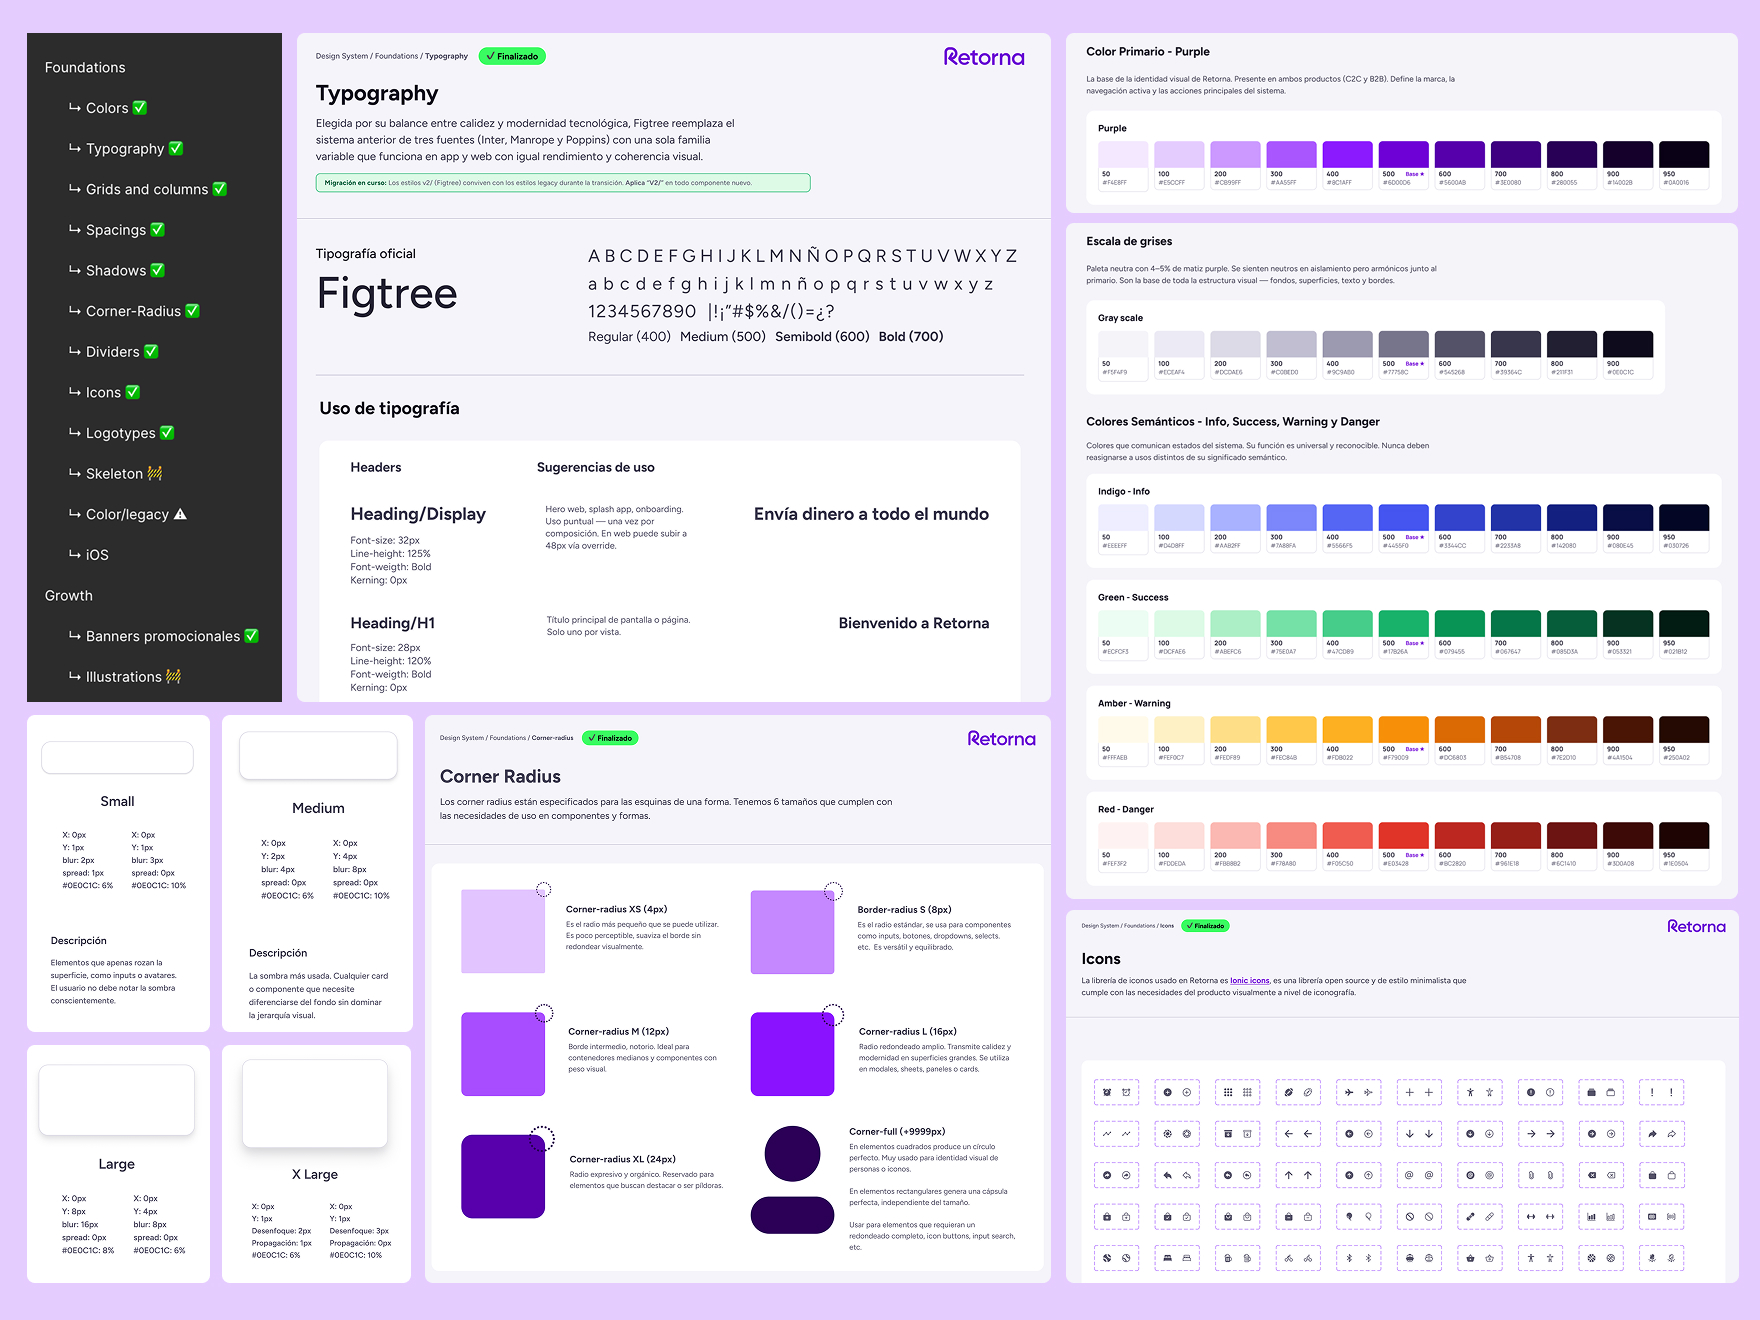Viewport: 1760px width, 1320px height.
Task: Select the filled bar chart icon
Action: 1591,1217
